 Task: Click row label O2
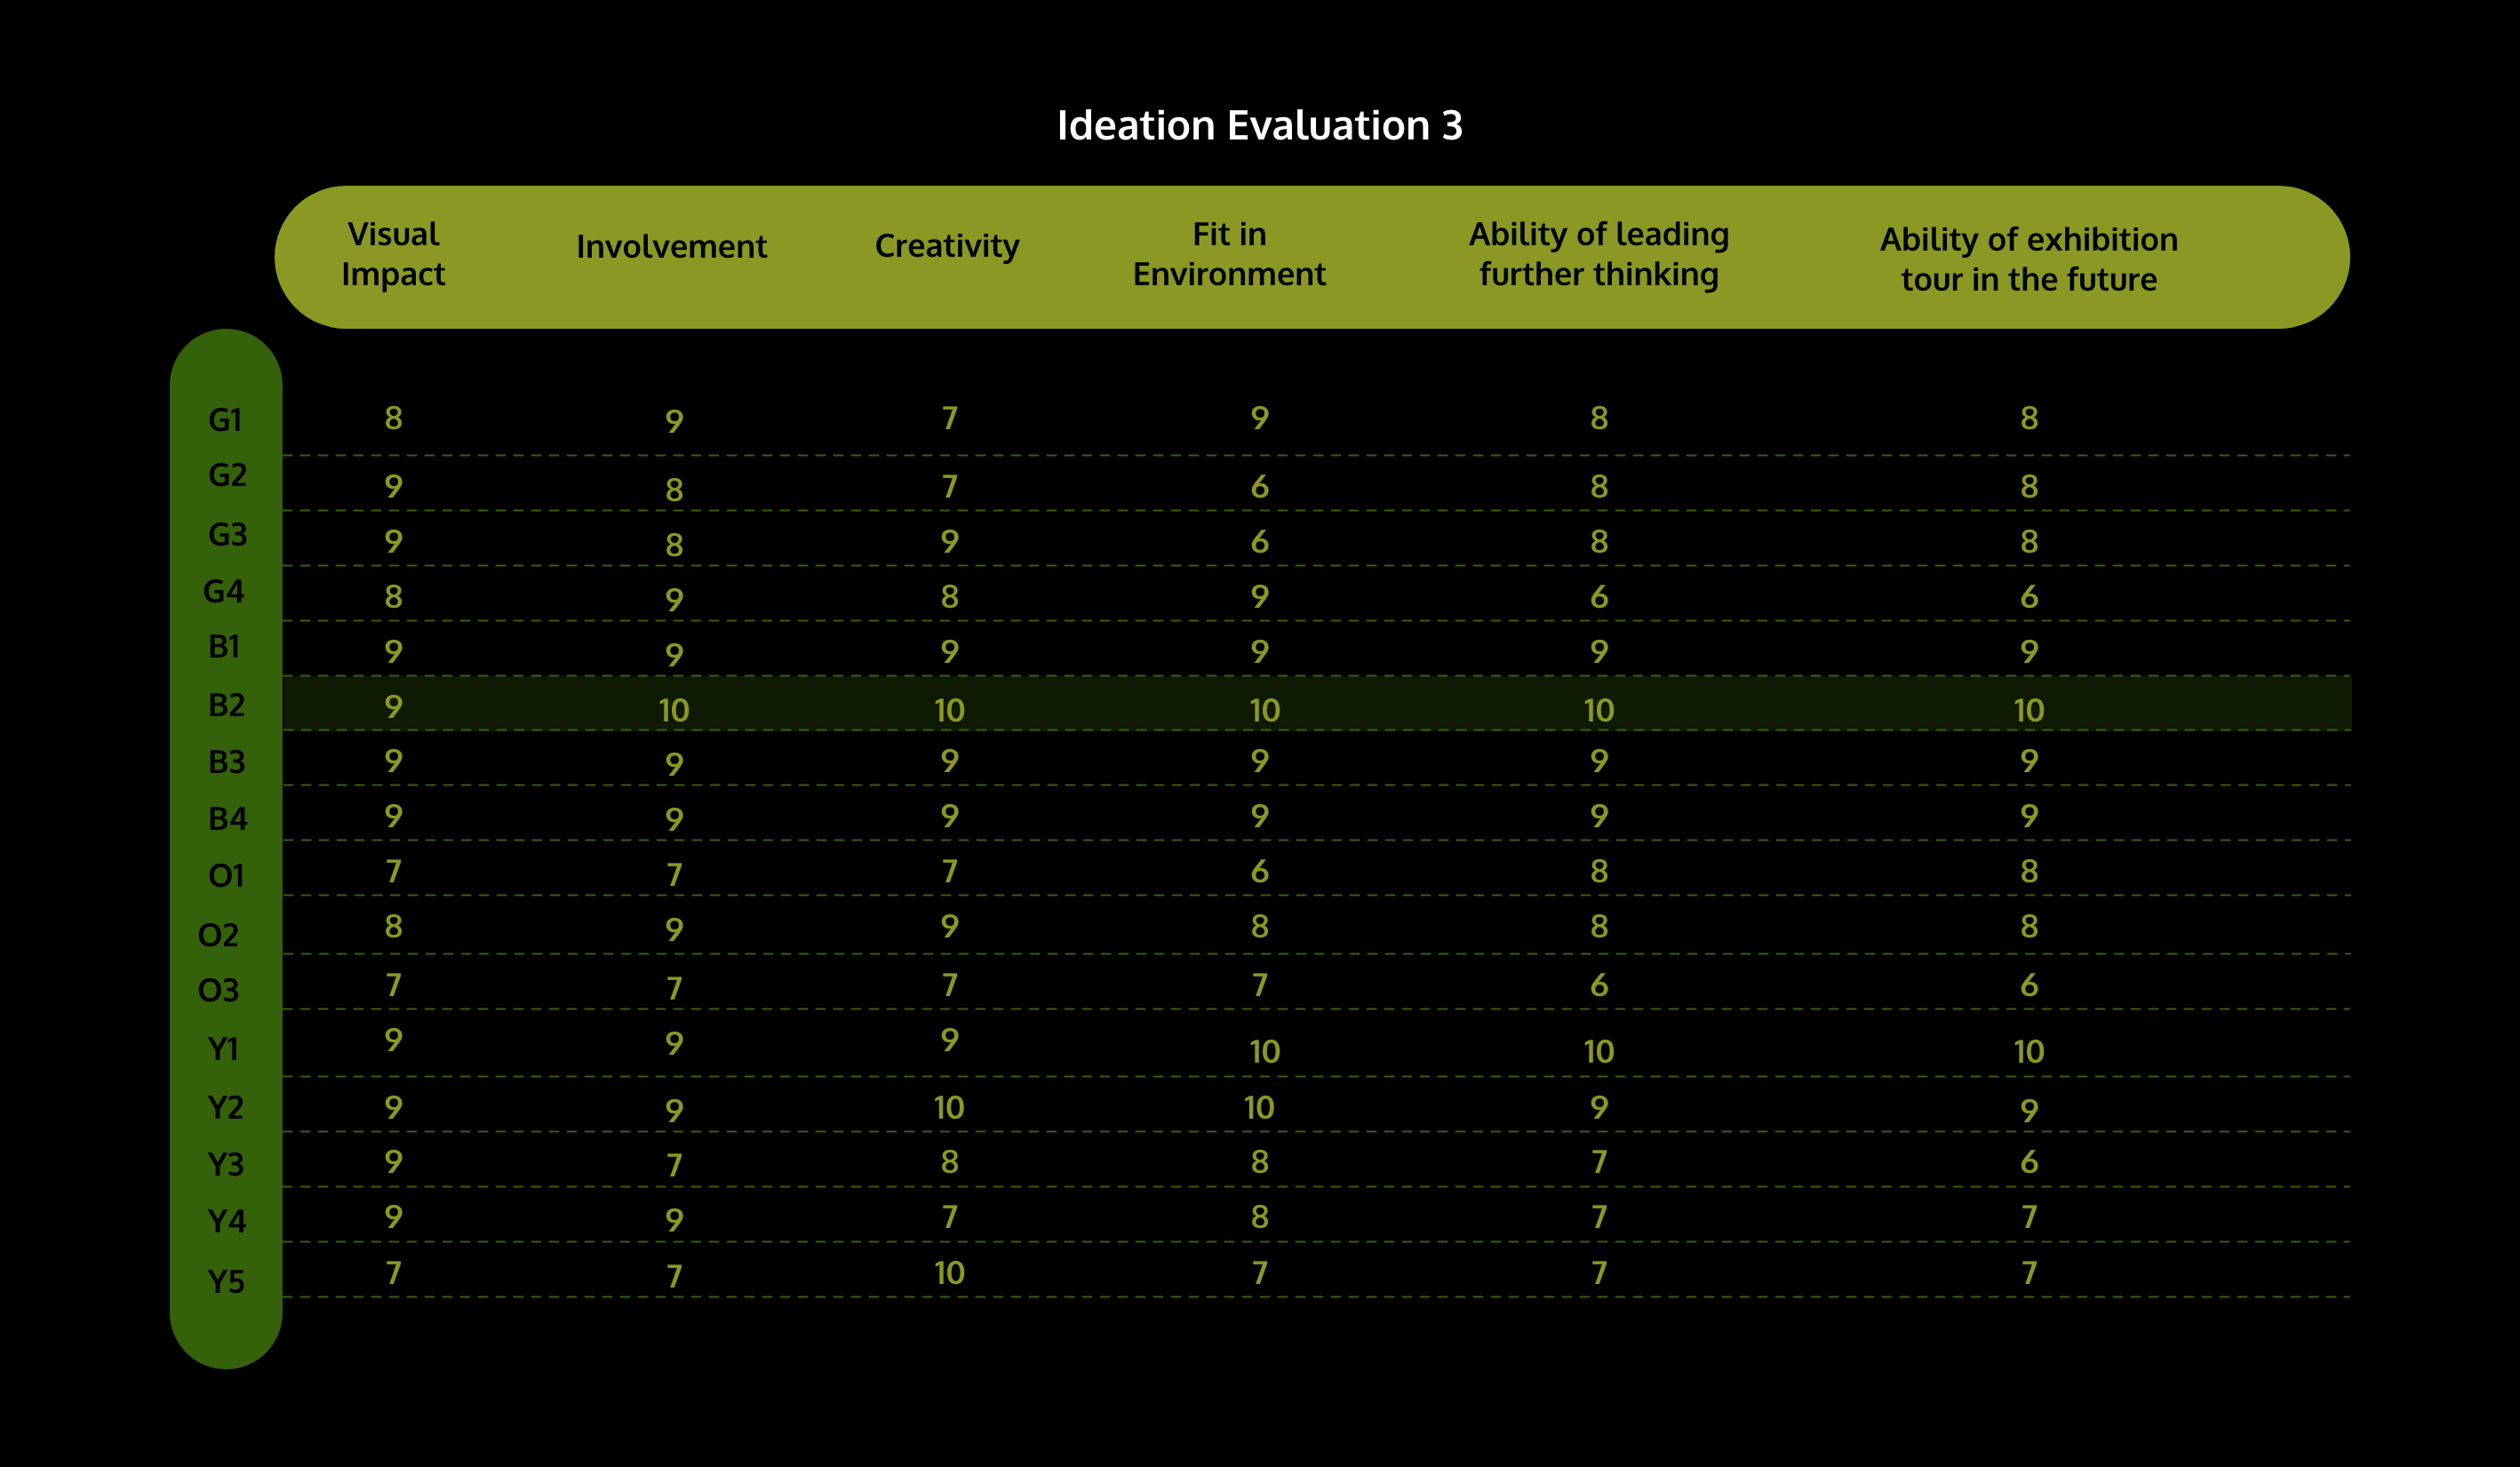(x=218, y=935)
